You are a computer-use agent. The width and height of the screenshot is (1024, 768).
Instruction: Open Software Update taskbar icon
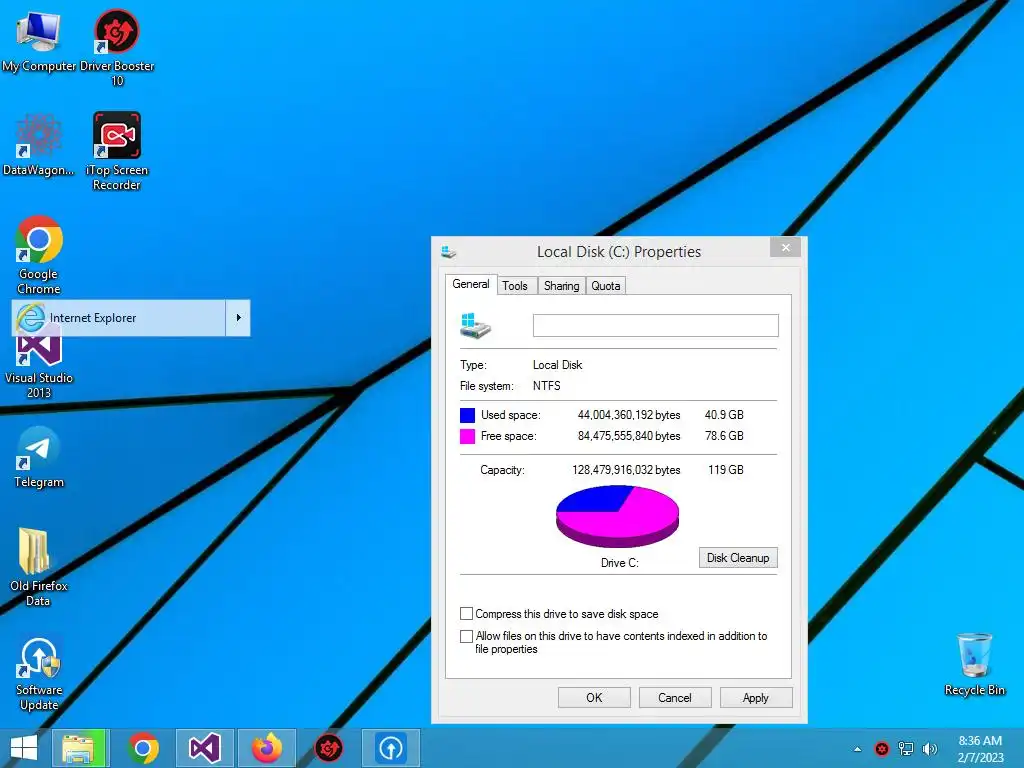[x=391, y=748]
